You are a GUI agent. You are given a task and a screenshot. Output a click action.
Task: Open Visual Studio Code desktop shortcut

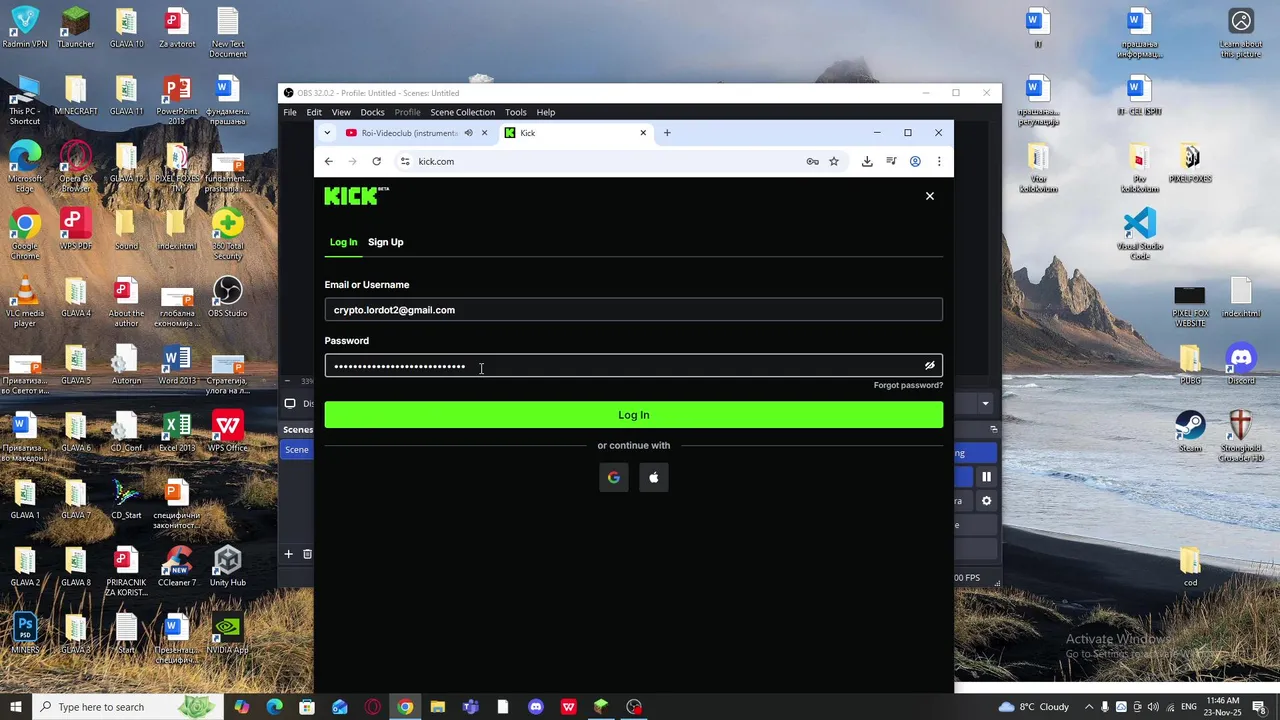coord(1140,234)
